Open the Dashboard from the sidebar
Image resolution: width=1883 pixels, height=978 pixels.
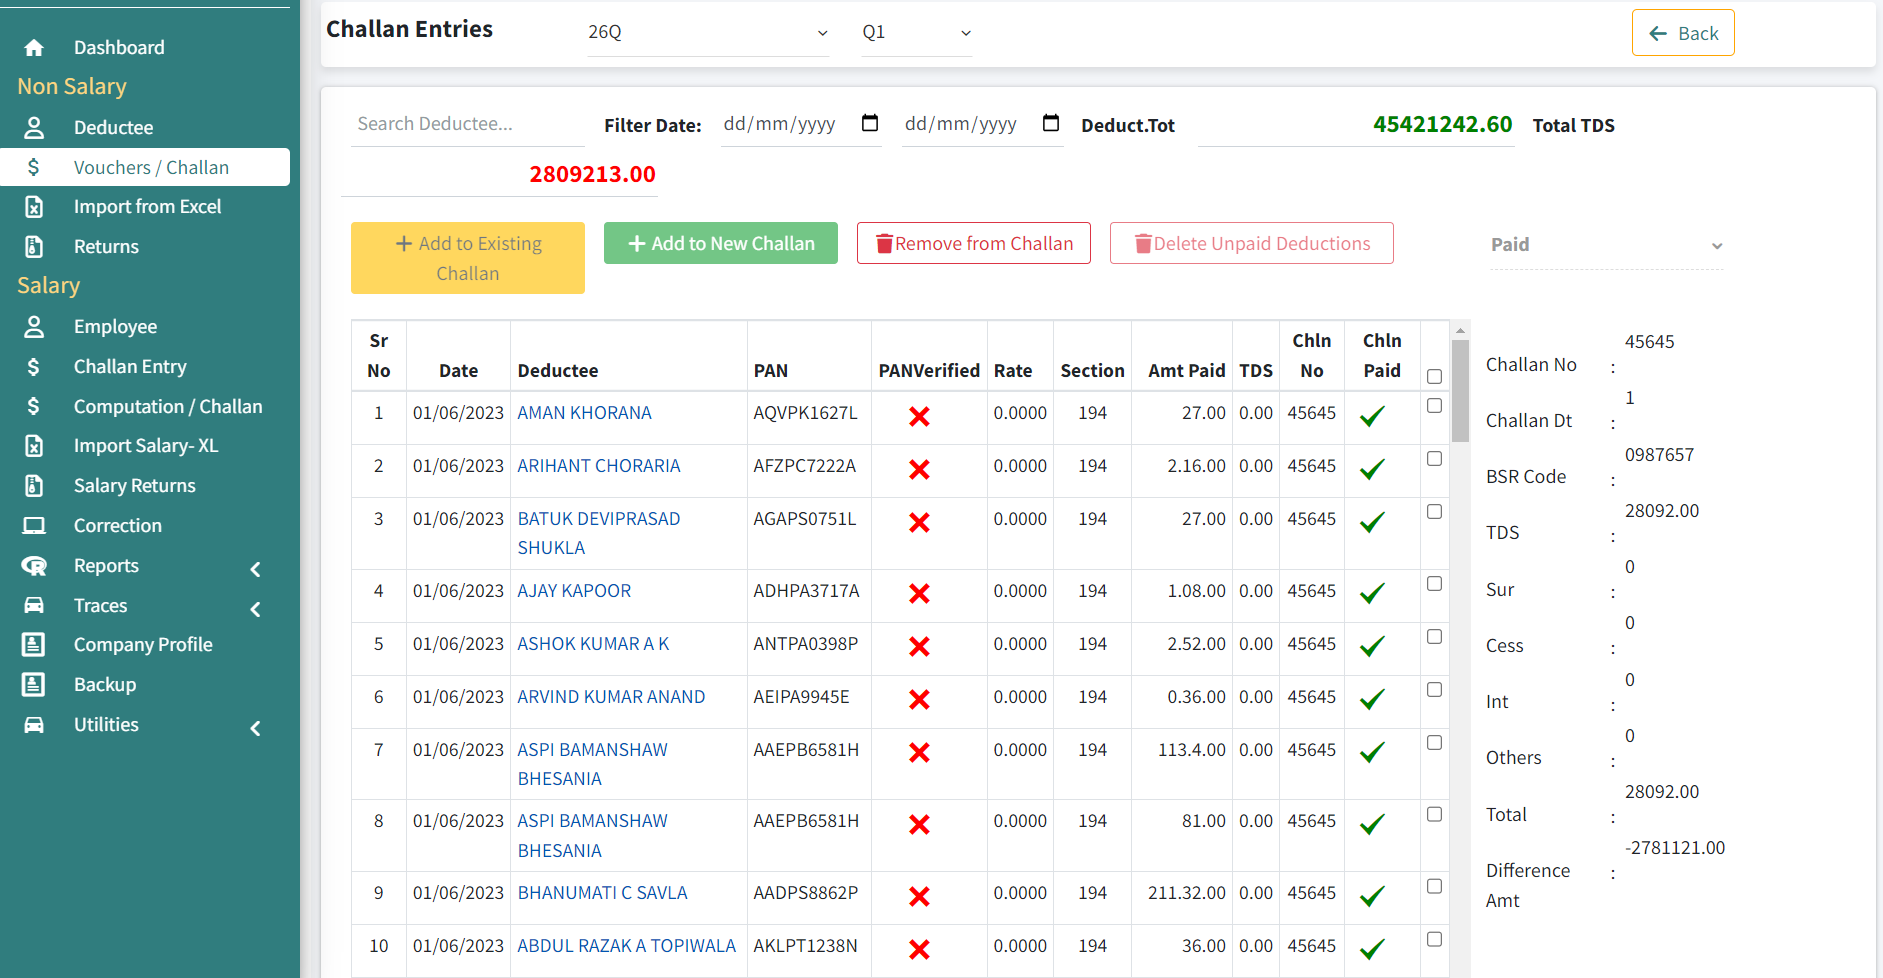tap(33, 46)
